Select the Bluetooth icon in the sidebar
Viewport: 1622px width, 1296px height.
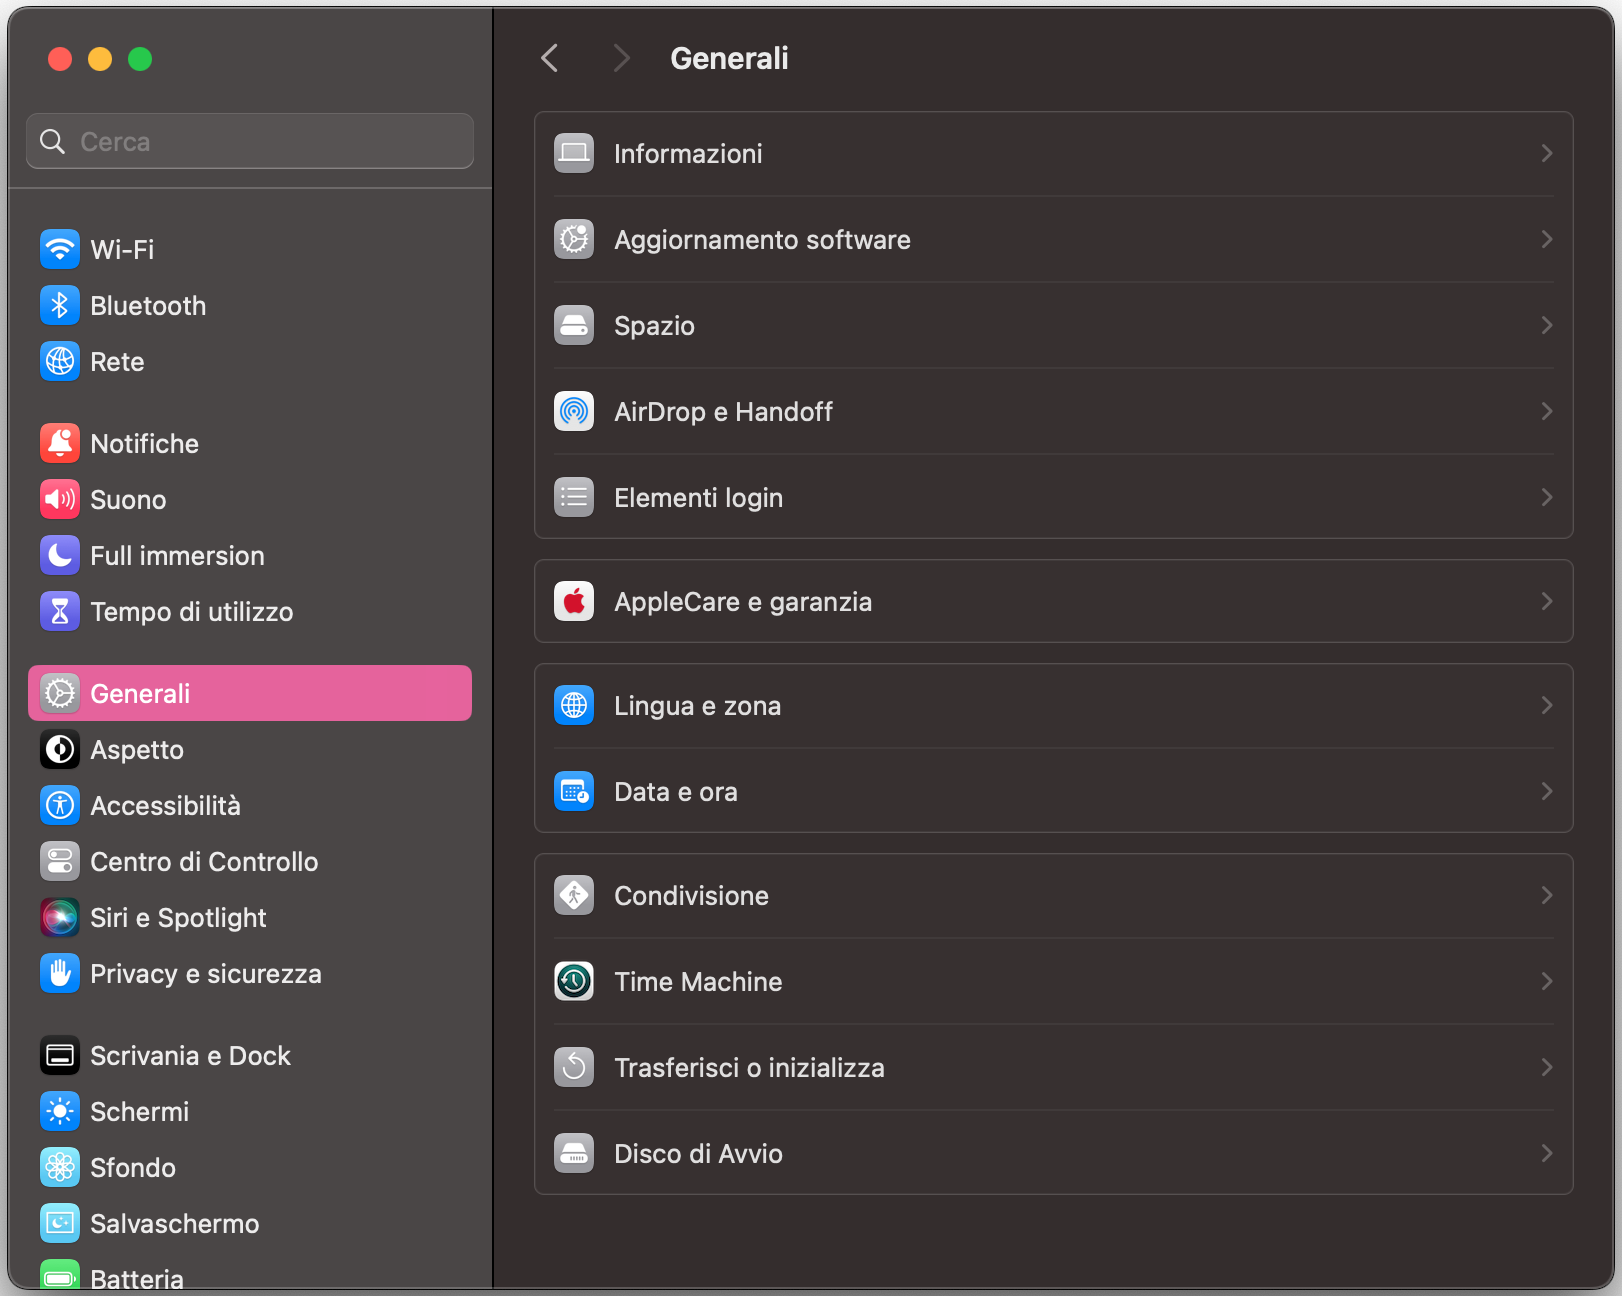60,305
